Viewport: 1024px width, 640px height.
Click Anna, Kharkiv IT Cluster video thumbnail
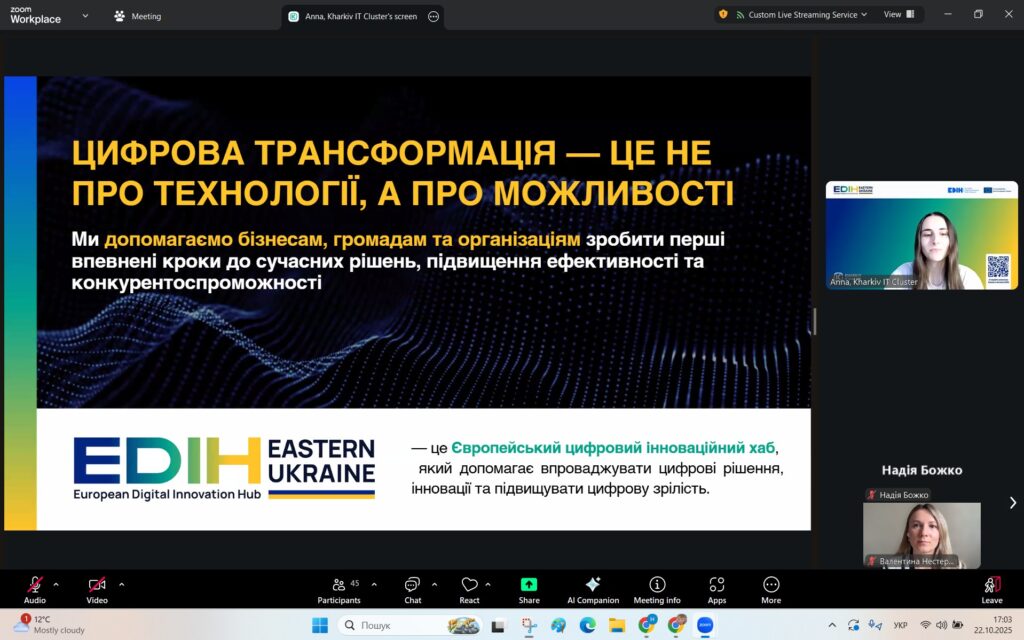coord(921,235)
